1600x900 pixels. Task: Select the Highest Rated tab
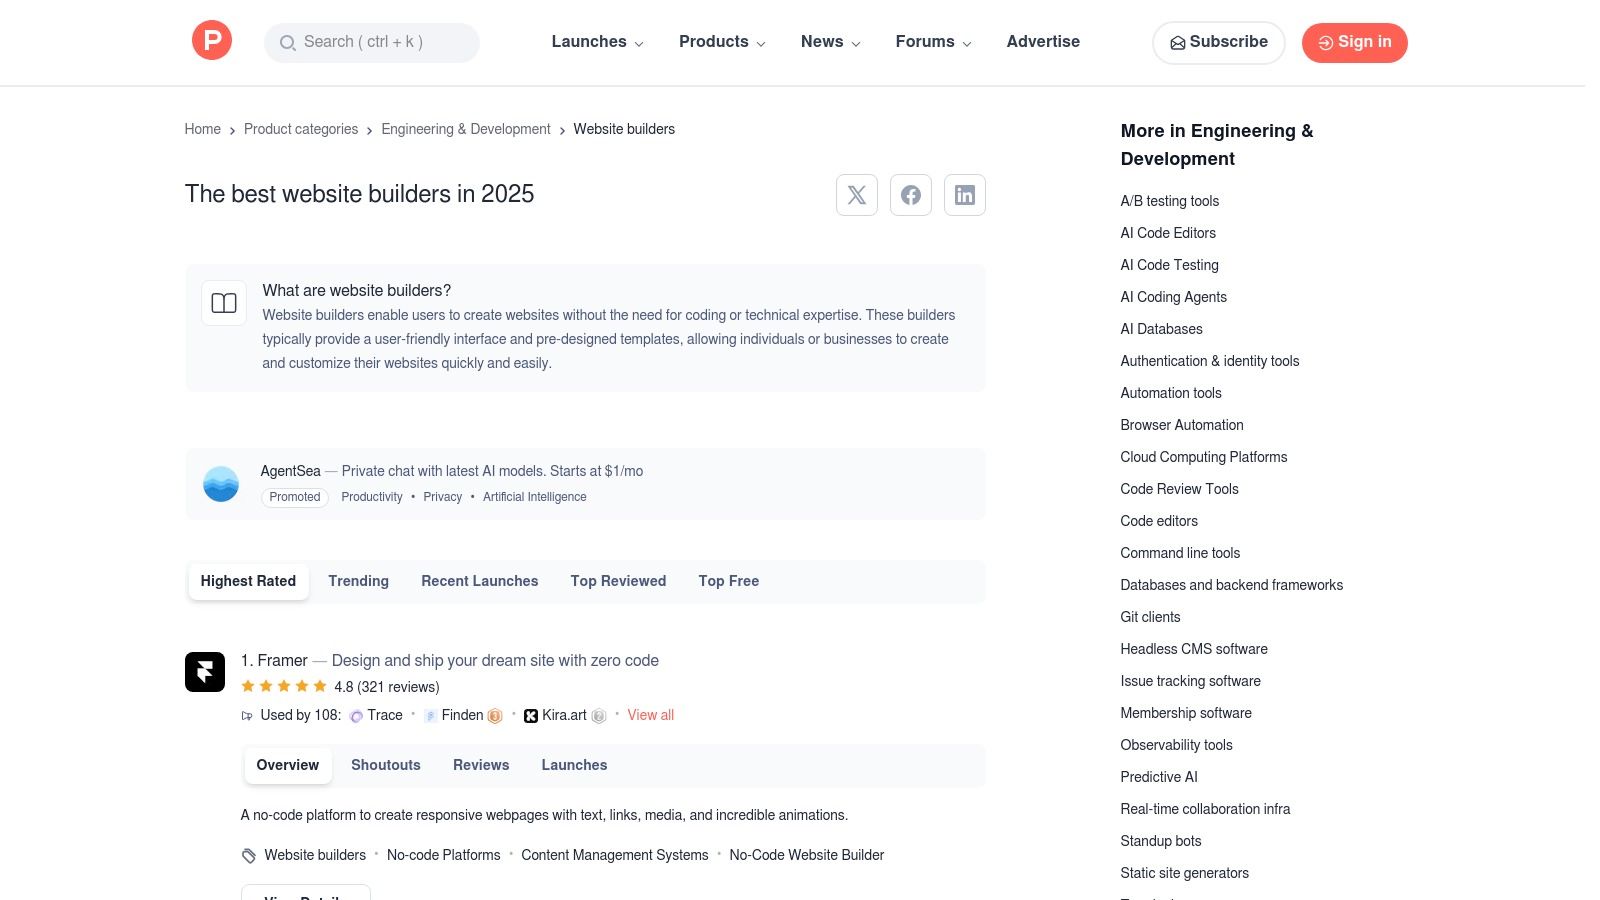[x=248, y=581]
